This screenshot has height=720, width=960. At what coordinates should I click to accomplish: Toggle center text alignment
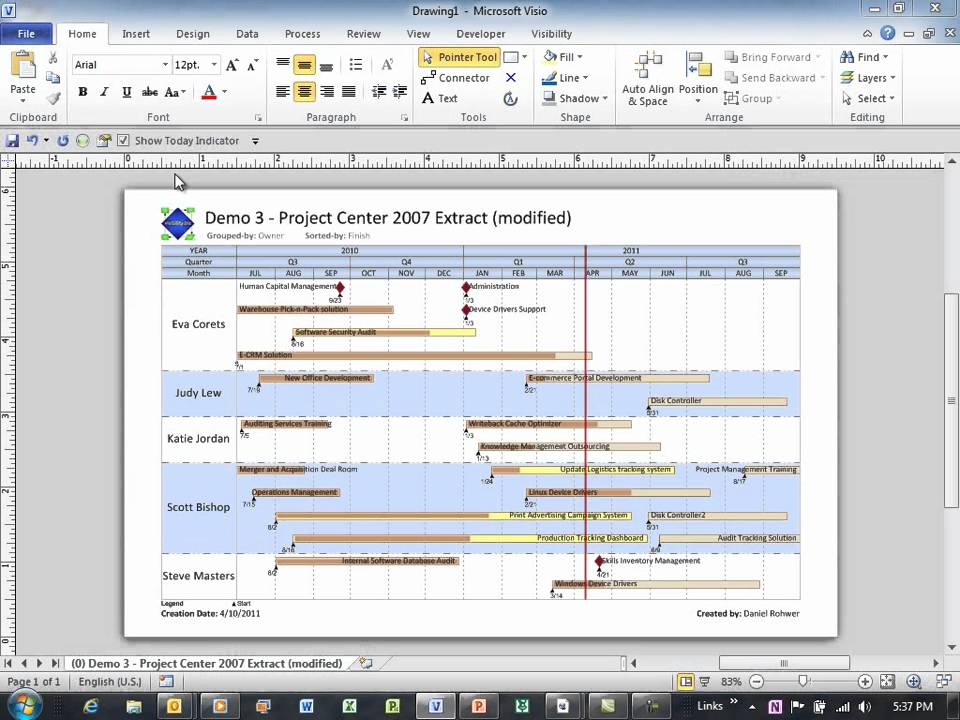[x=304, y=92]
